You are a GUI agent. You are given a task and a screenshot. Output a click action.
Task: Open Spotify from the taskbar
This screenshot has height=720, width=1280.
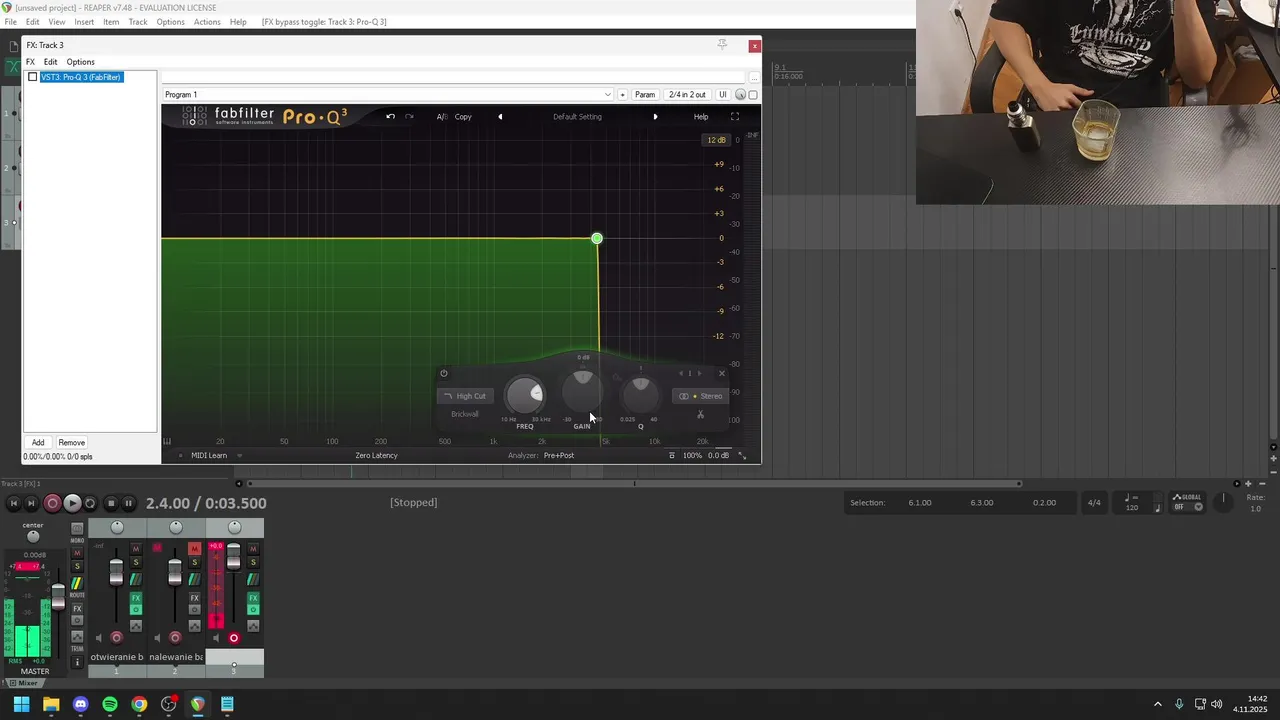[x=110, y=704]
